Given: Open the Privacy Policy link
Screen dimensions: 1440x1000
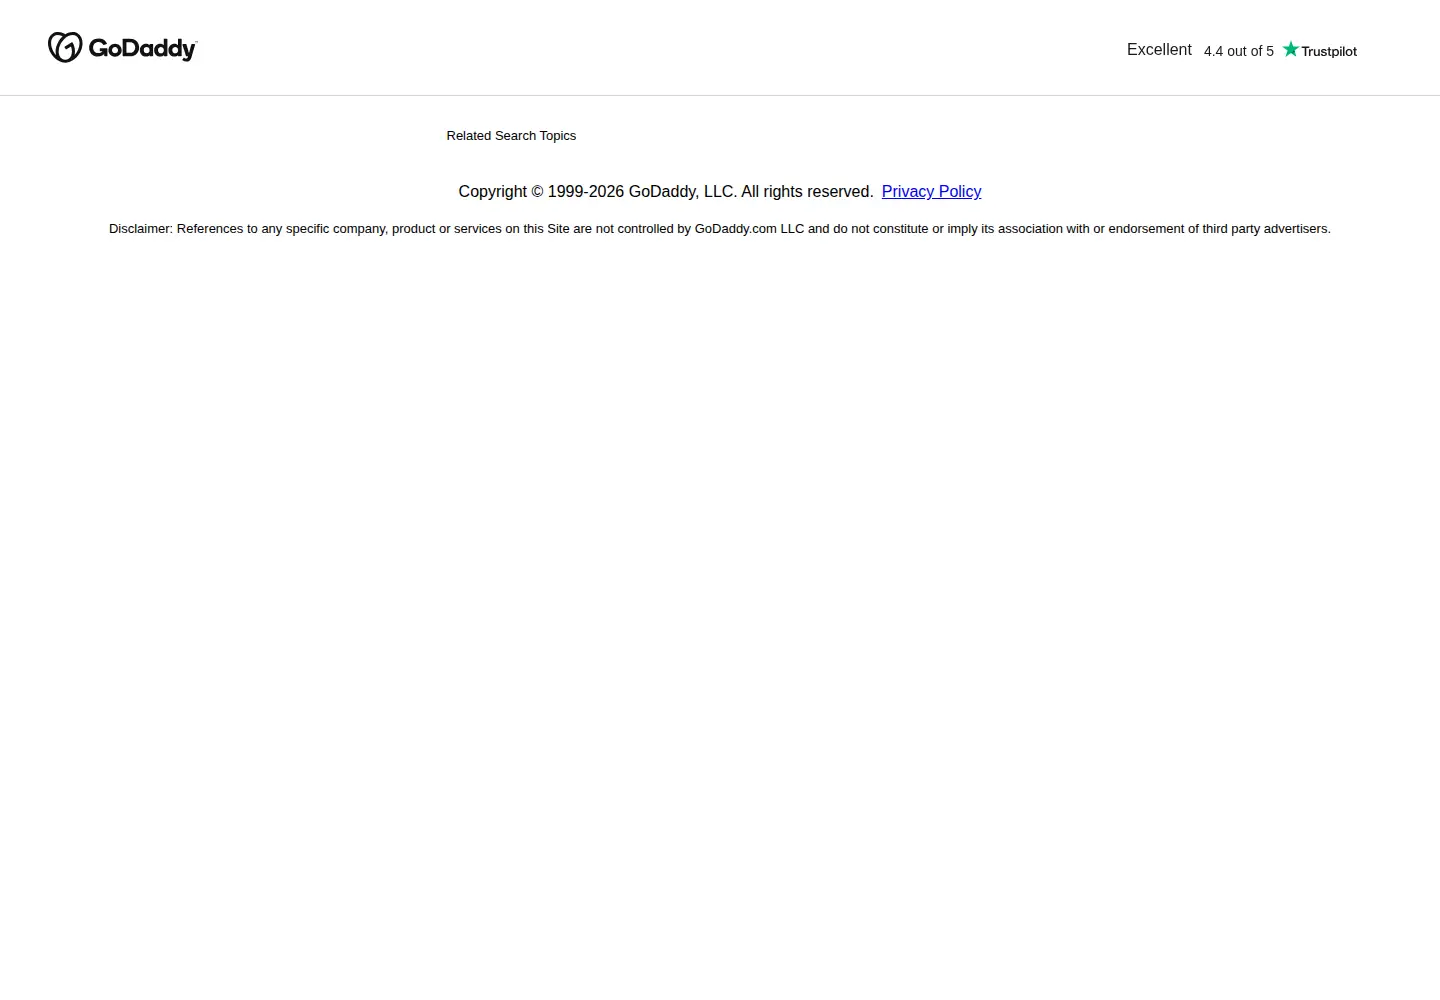Looking at the screenshot, I should coord(931,191).
